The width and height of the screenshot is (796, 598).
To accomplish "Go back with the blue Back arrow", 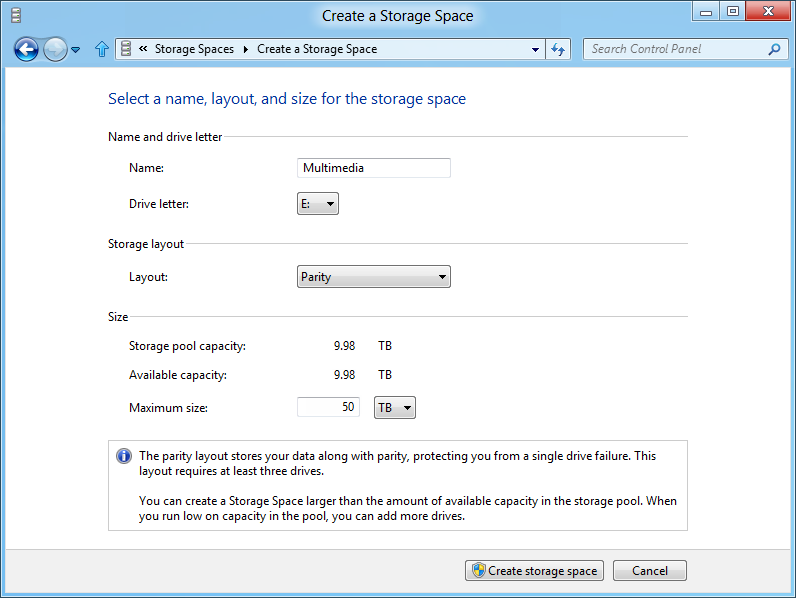I will tap(26, 50).
